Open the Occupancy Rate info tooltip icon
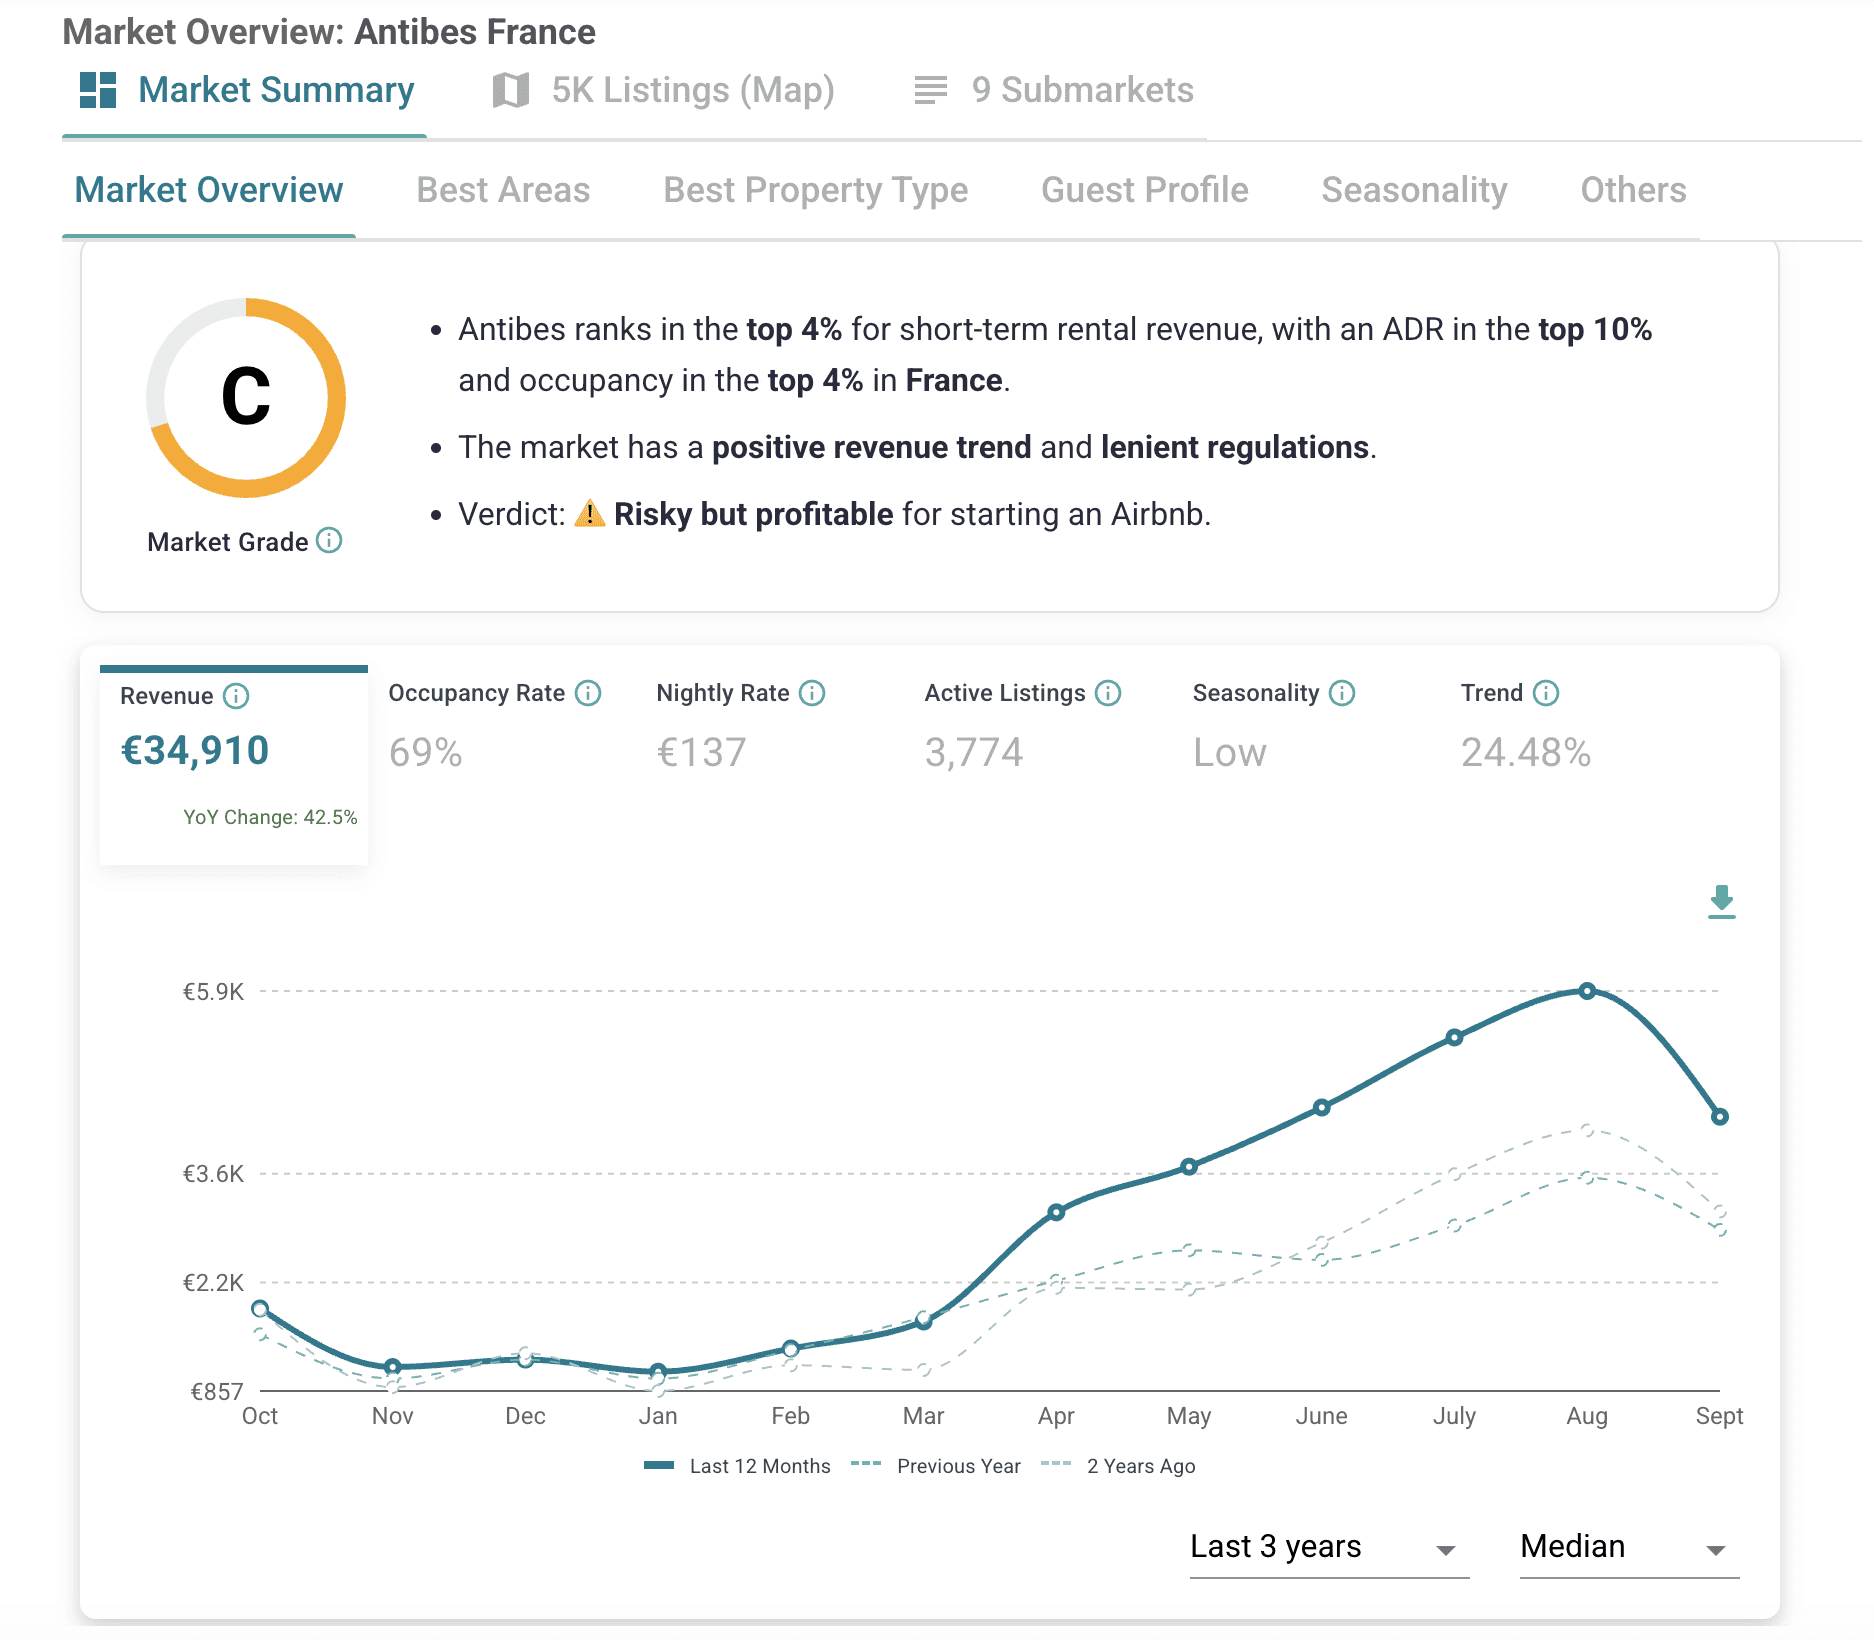1874x1640 pixels. click(589, 693)
